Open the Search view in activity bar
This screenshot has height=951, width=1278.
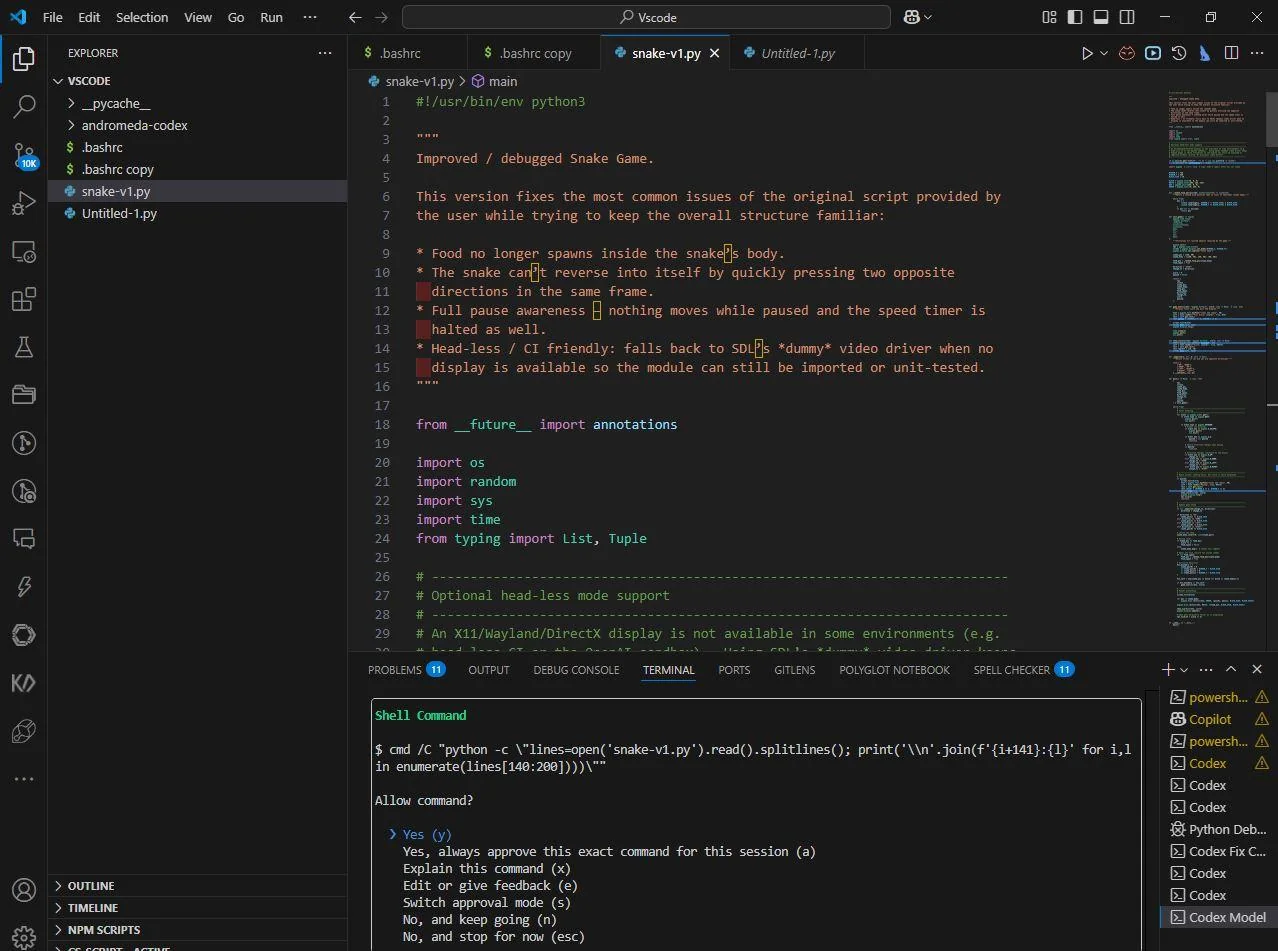[24, 106]
